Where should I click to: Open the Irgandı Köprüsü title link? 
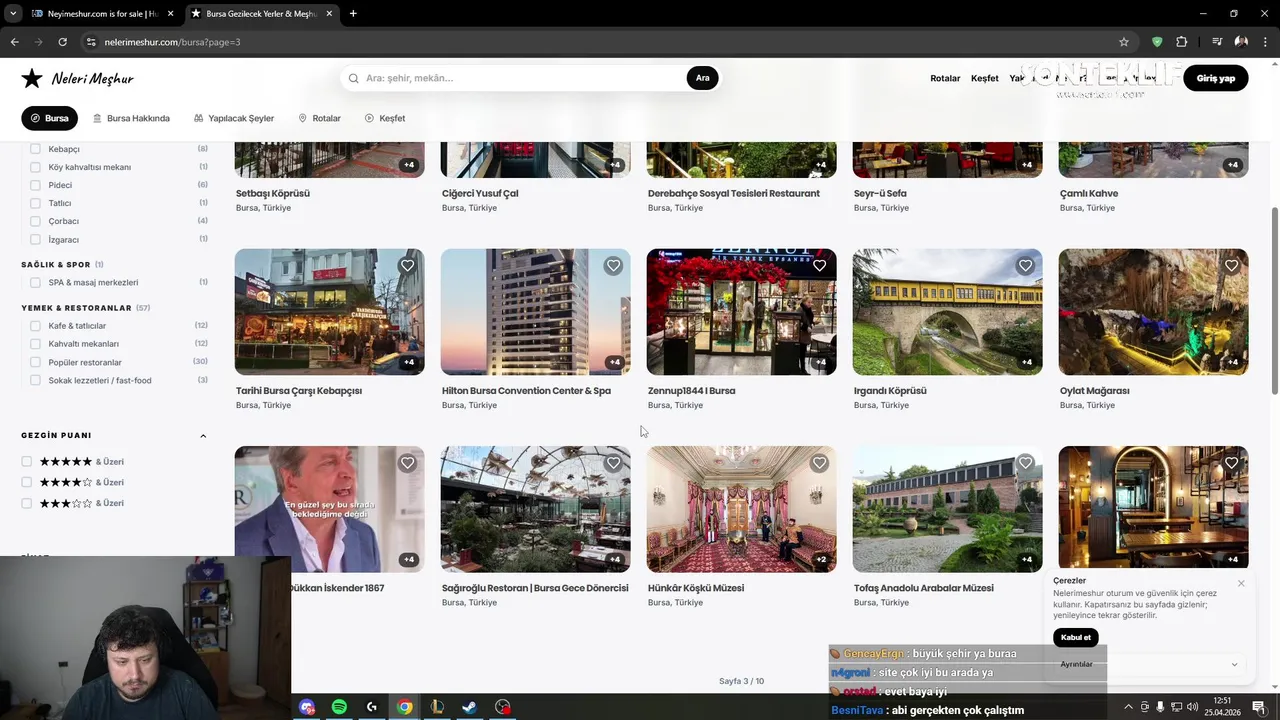(x=890, y=391)
